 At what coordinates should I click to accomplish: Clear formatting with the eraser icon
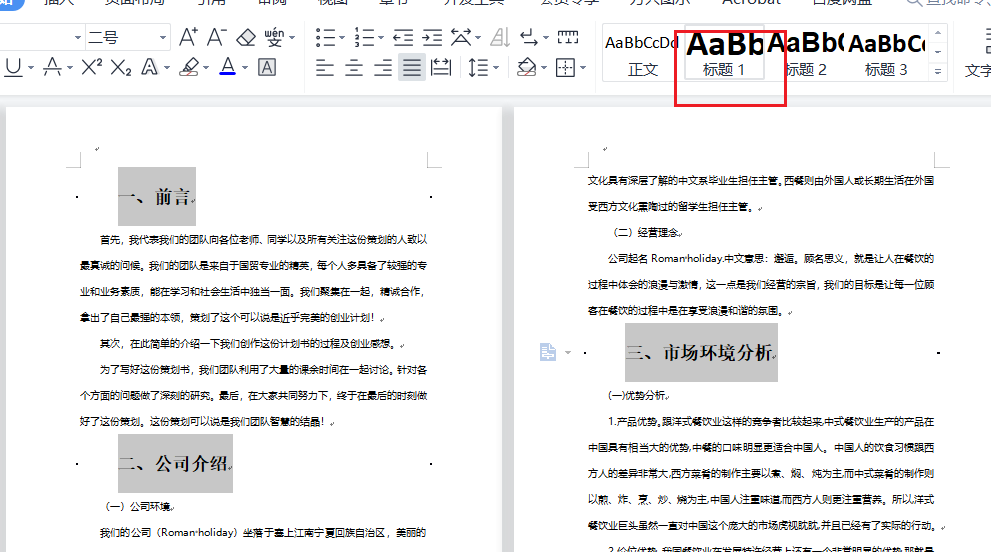(x=246, y=38)
